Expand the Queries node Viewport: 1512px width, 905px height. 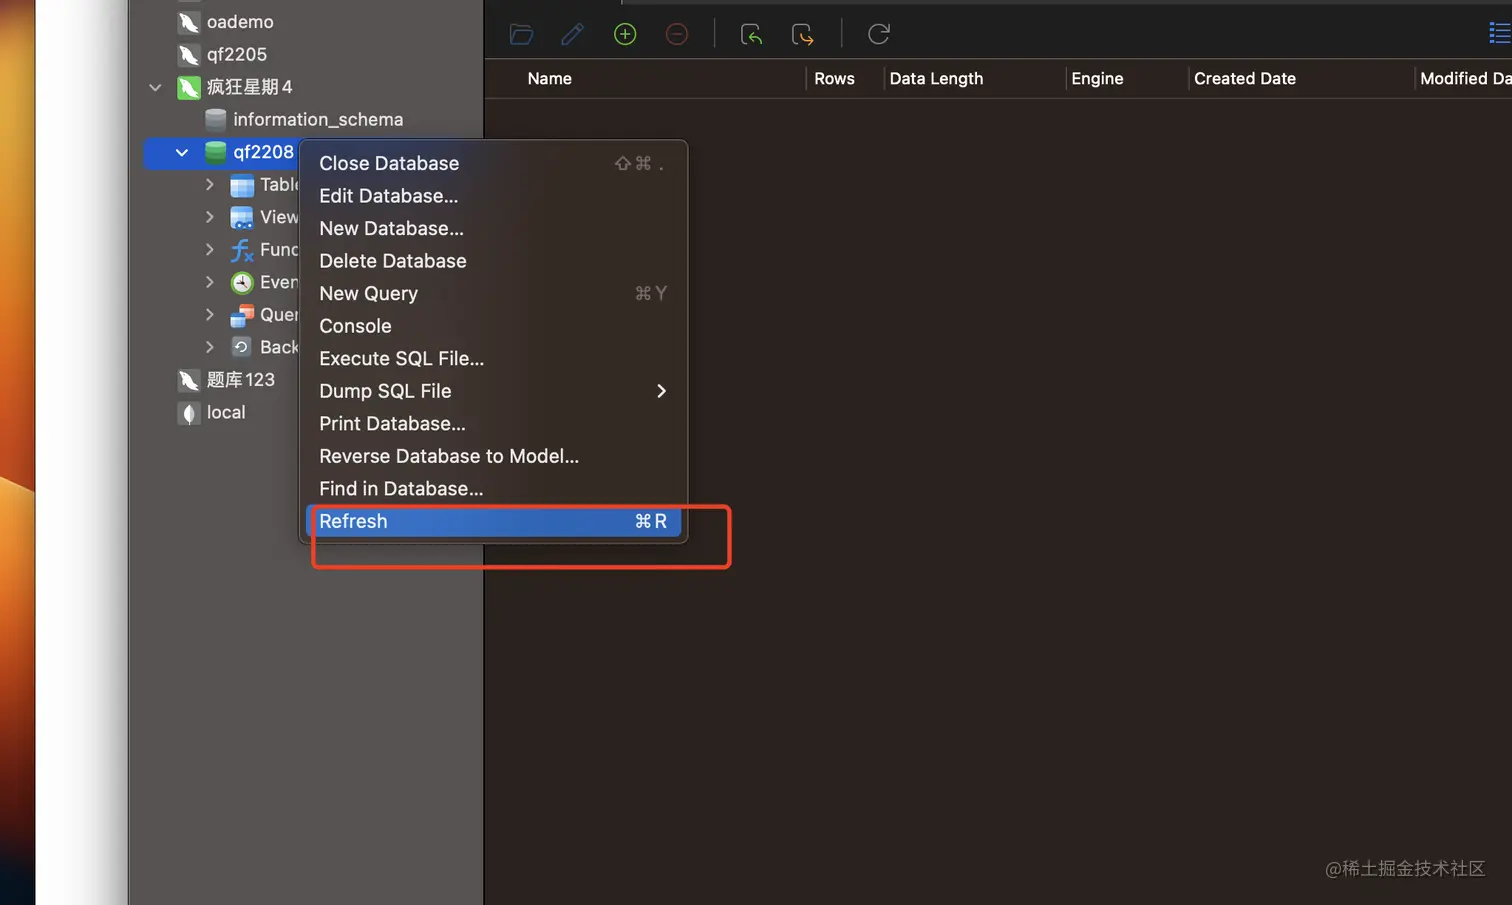[209, 314]
